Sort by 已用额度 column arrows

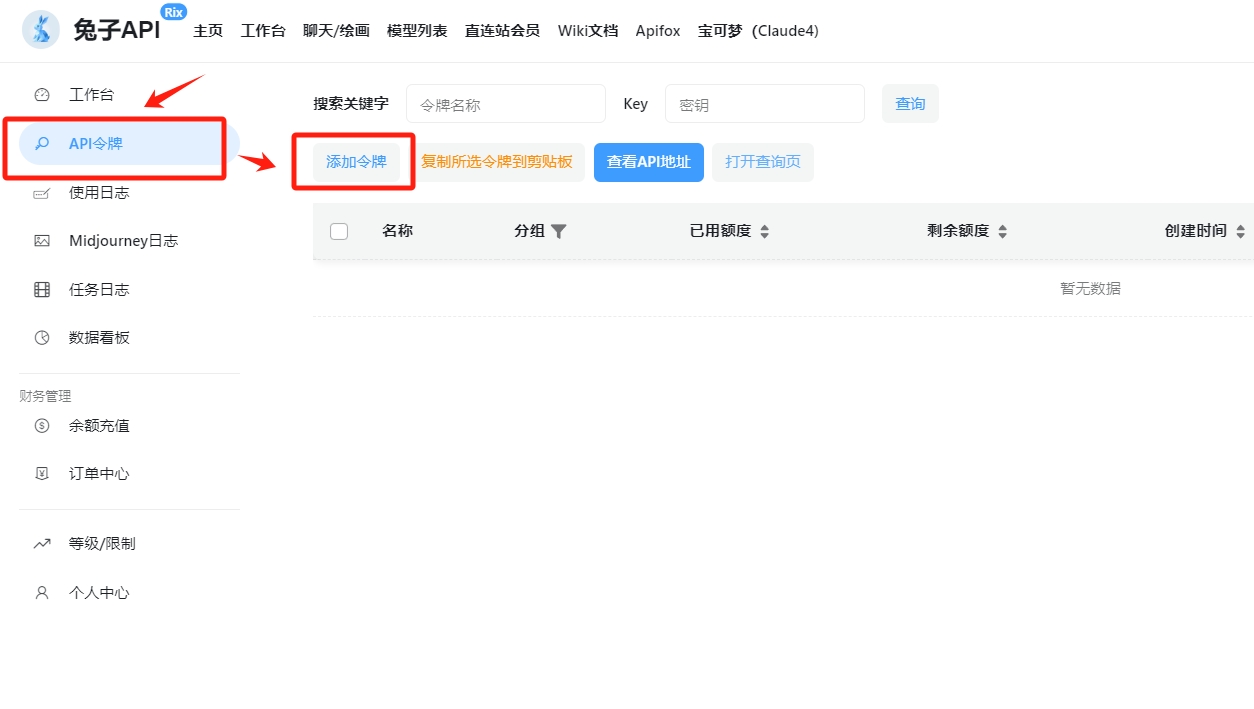pyautogui.click(x=765, y=232)
